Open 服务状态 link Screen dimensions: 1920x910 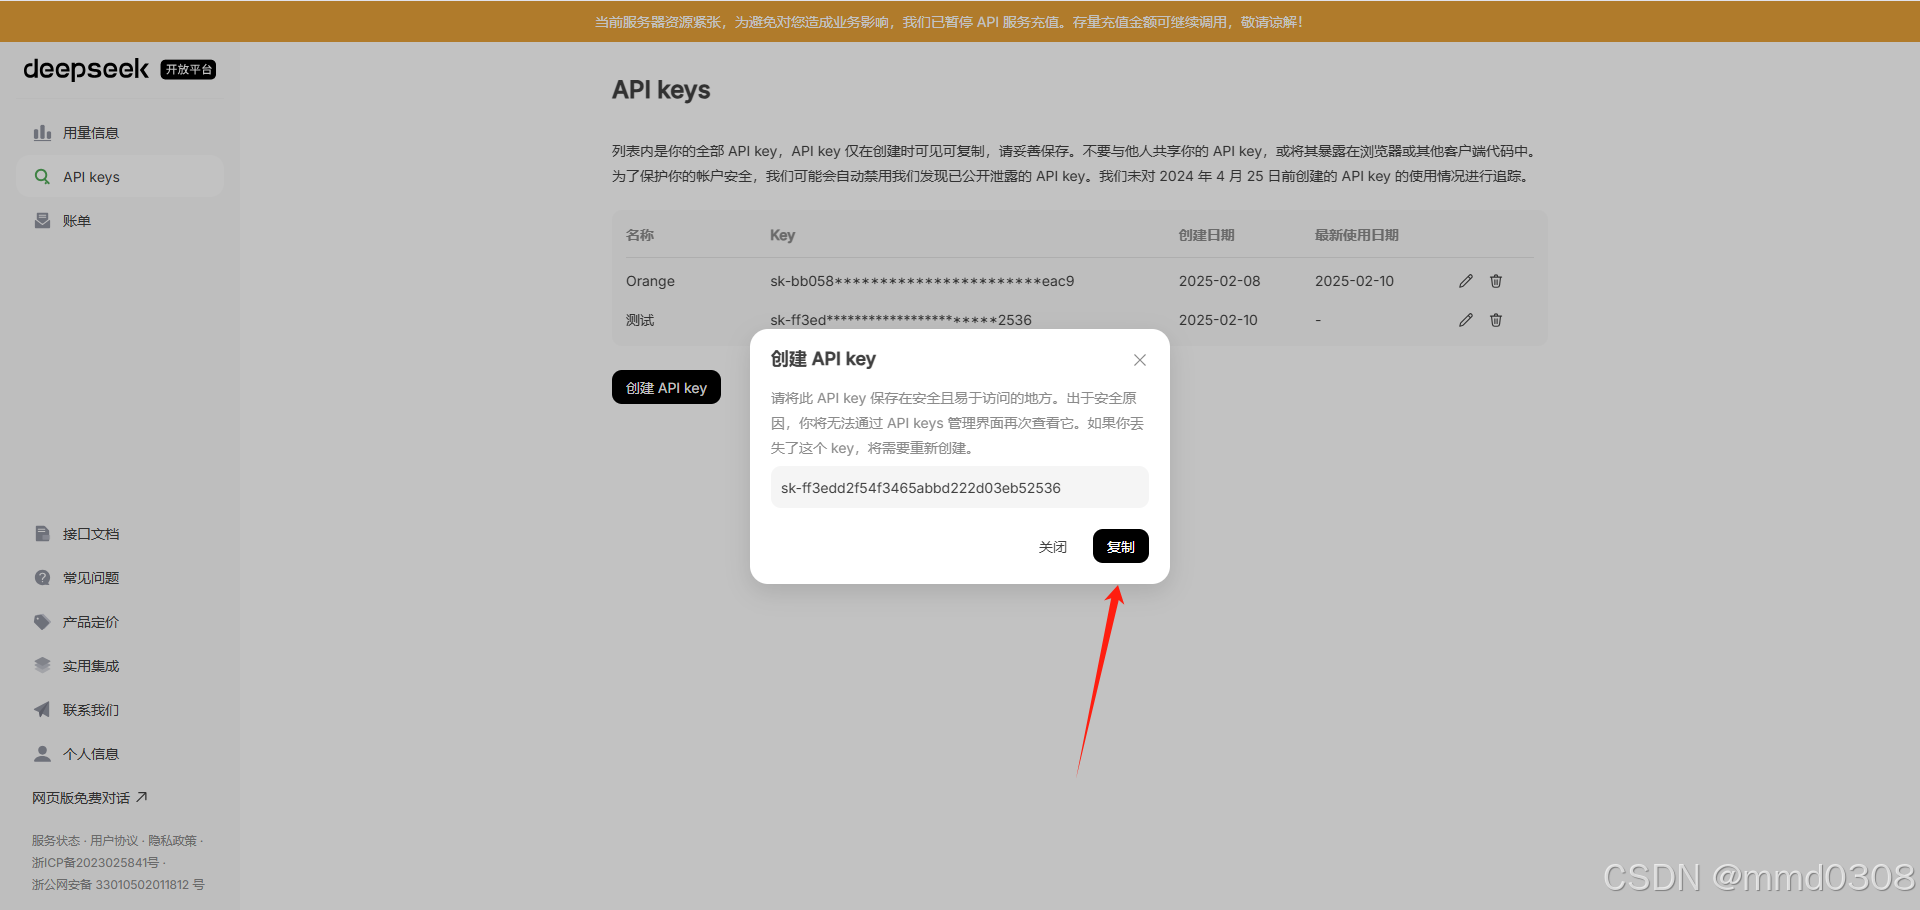[56, 841]
